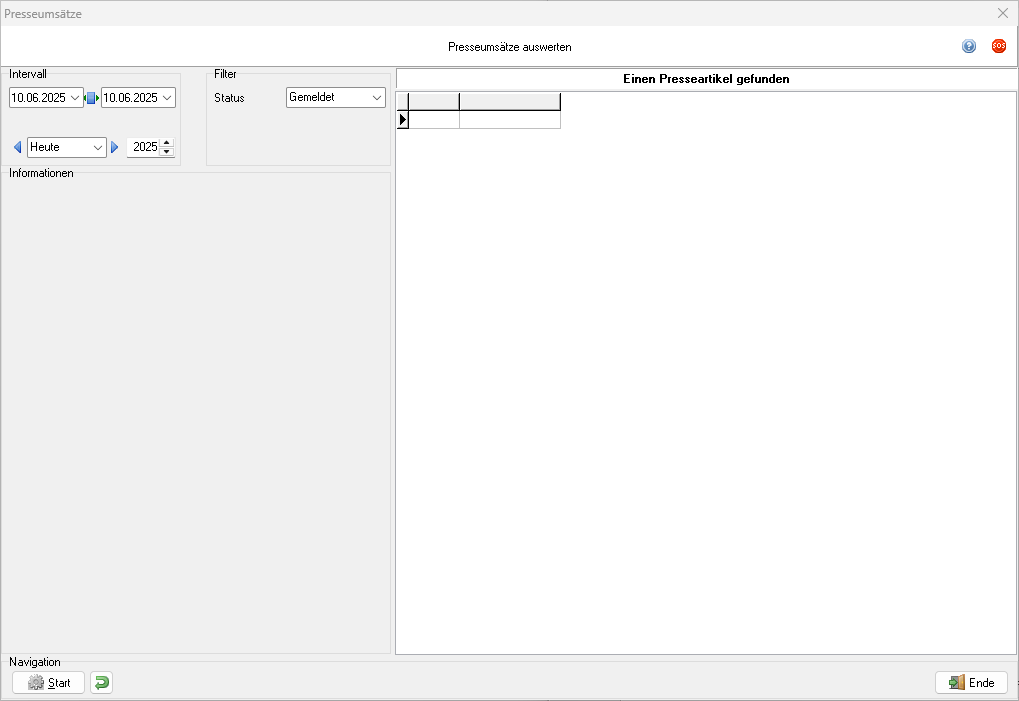Image resolution: width=1019 pixels, height=701 pixels.
Task: Click the Ende button
Action: [971, 683]
